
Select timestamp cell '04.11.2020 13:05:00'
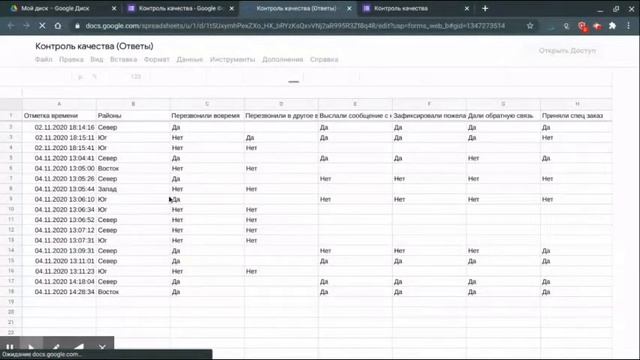click(59, 168)
